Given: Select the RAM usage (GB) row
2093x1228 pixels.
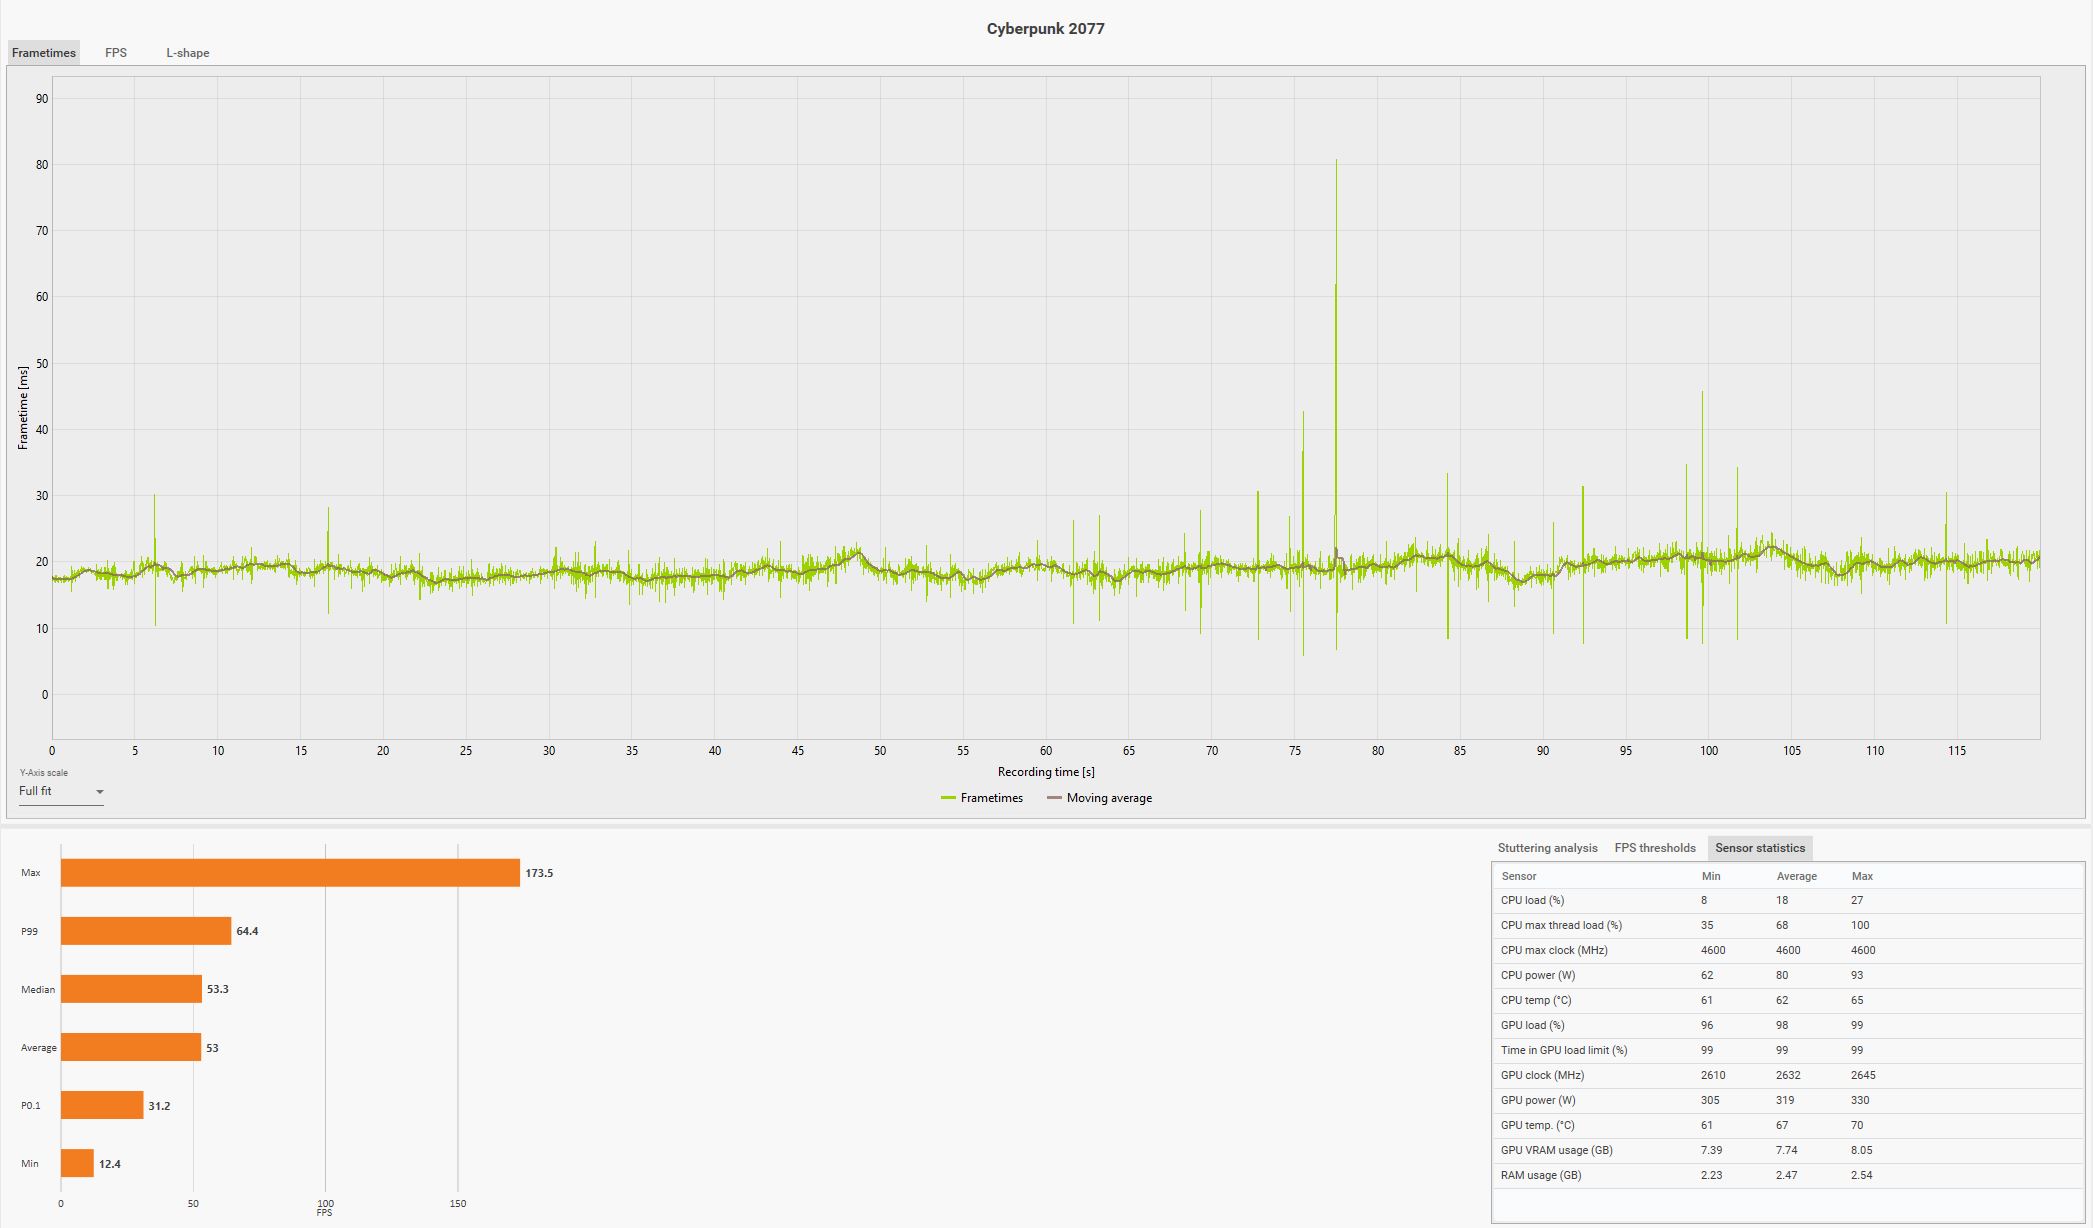Looking at the screenshot, I should coord(1540,1175).
